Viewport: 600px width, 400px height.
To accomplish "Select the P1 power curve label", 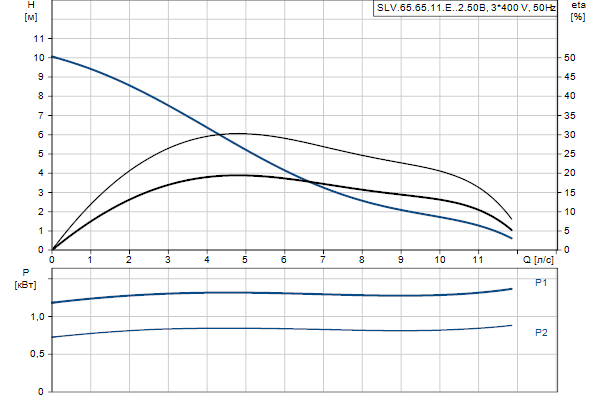I will point(541,283).
